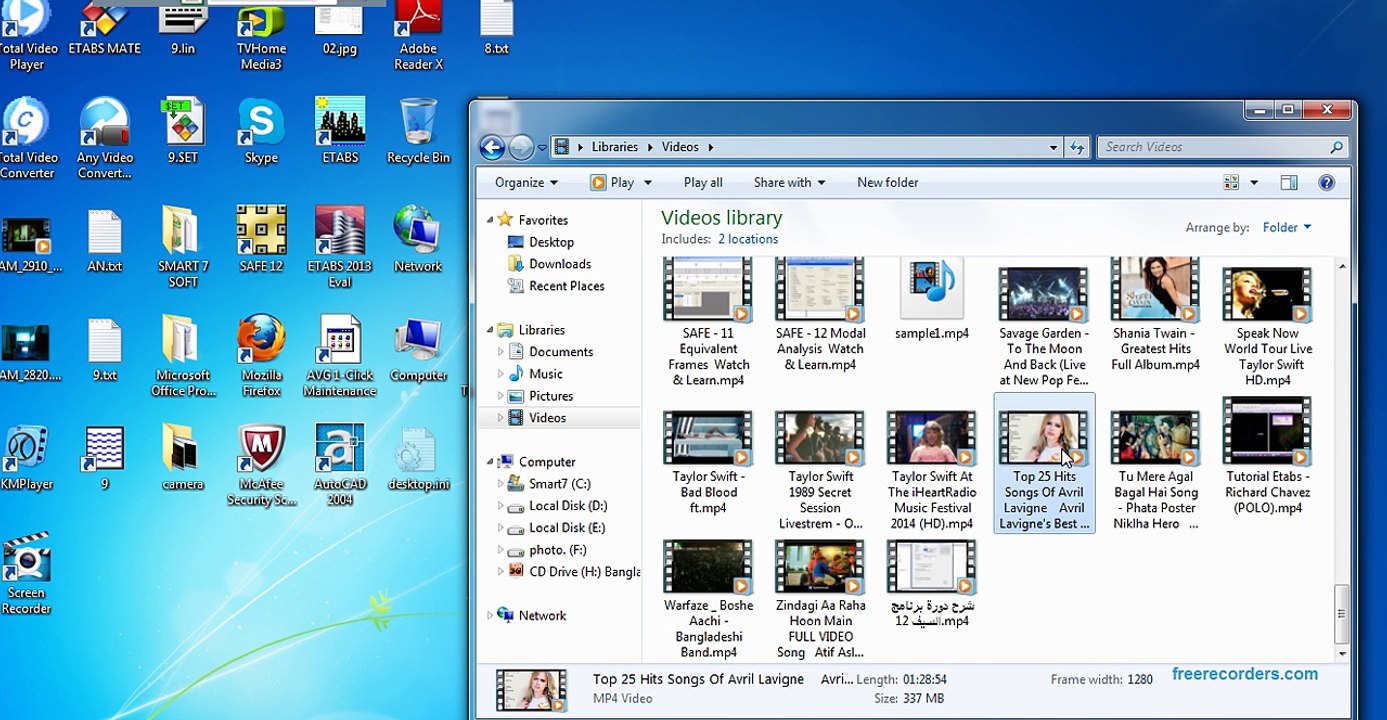1387x720 pixels.
Task: Launch SAFE 12 from the desktop
Action: pyautogui.click(x=261, y=240)
